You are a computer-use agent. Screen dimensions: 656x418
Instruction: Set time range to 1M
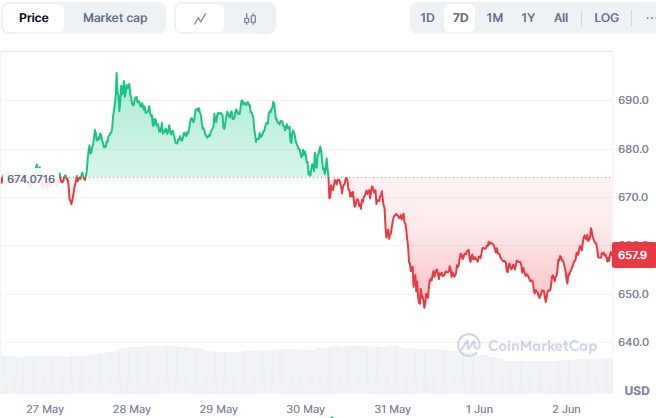[x=494, y=18]
